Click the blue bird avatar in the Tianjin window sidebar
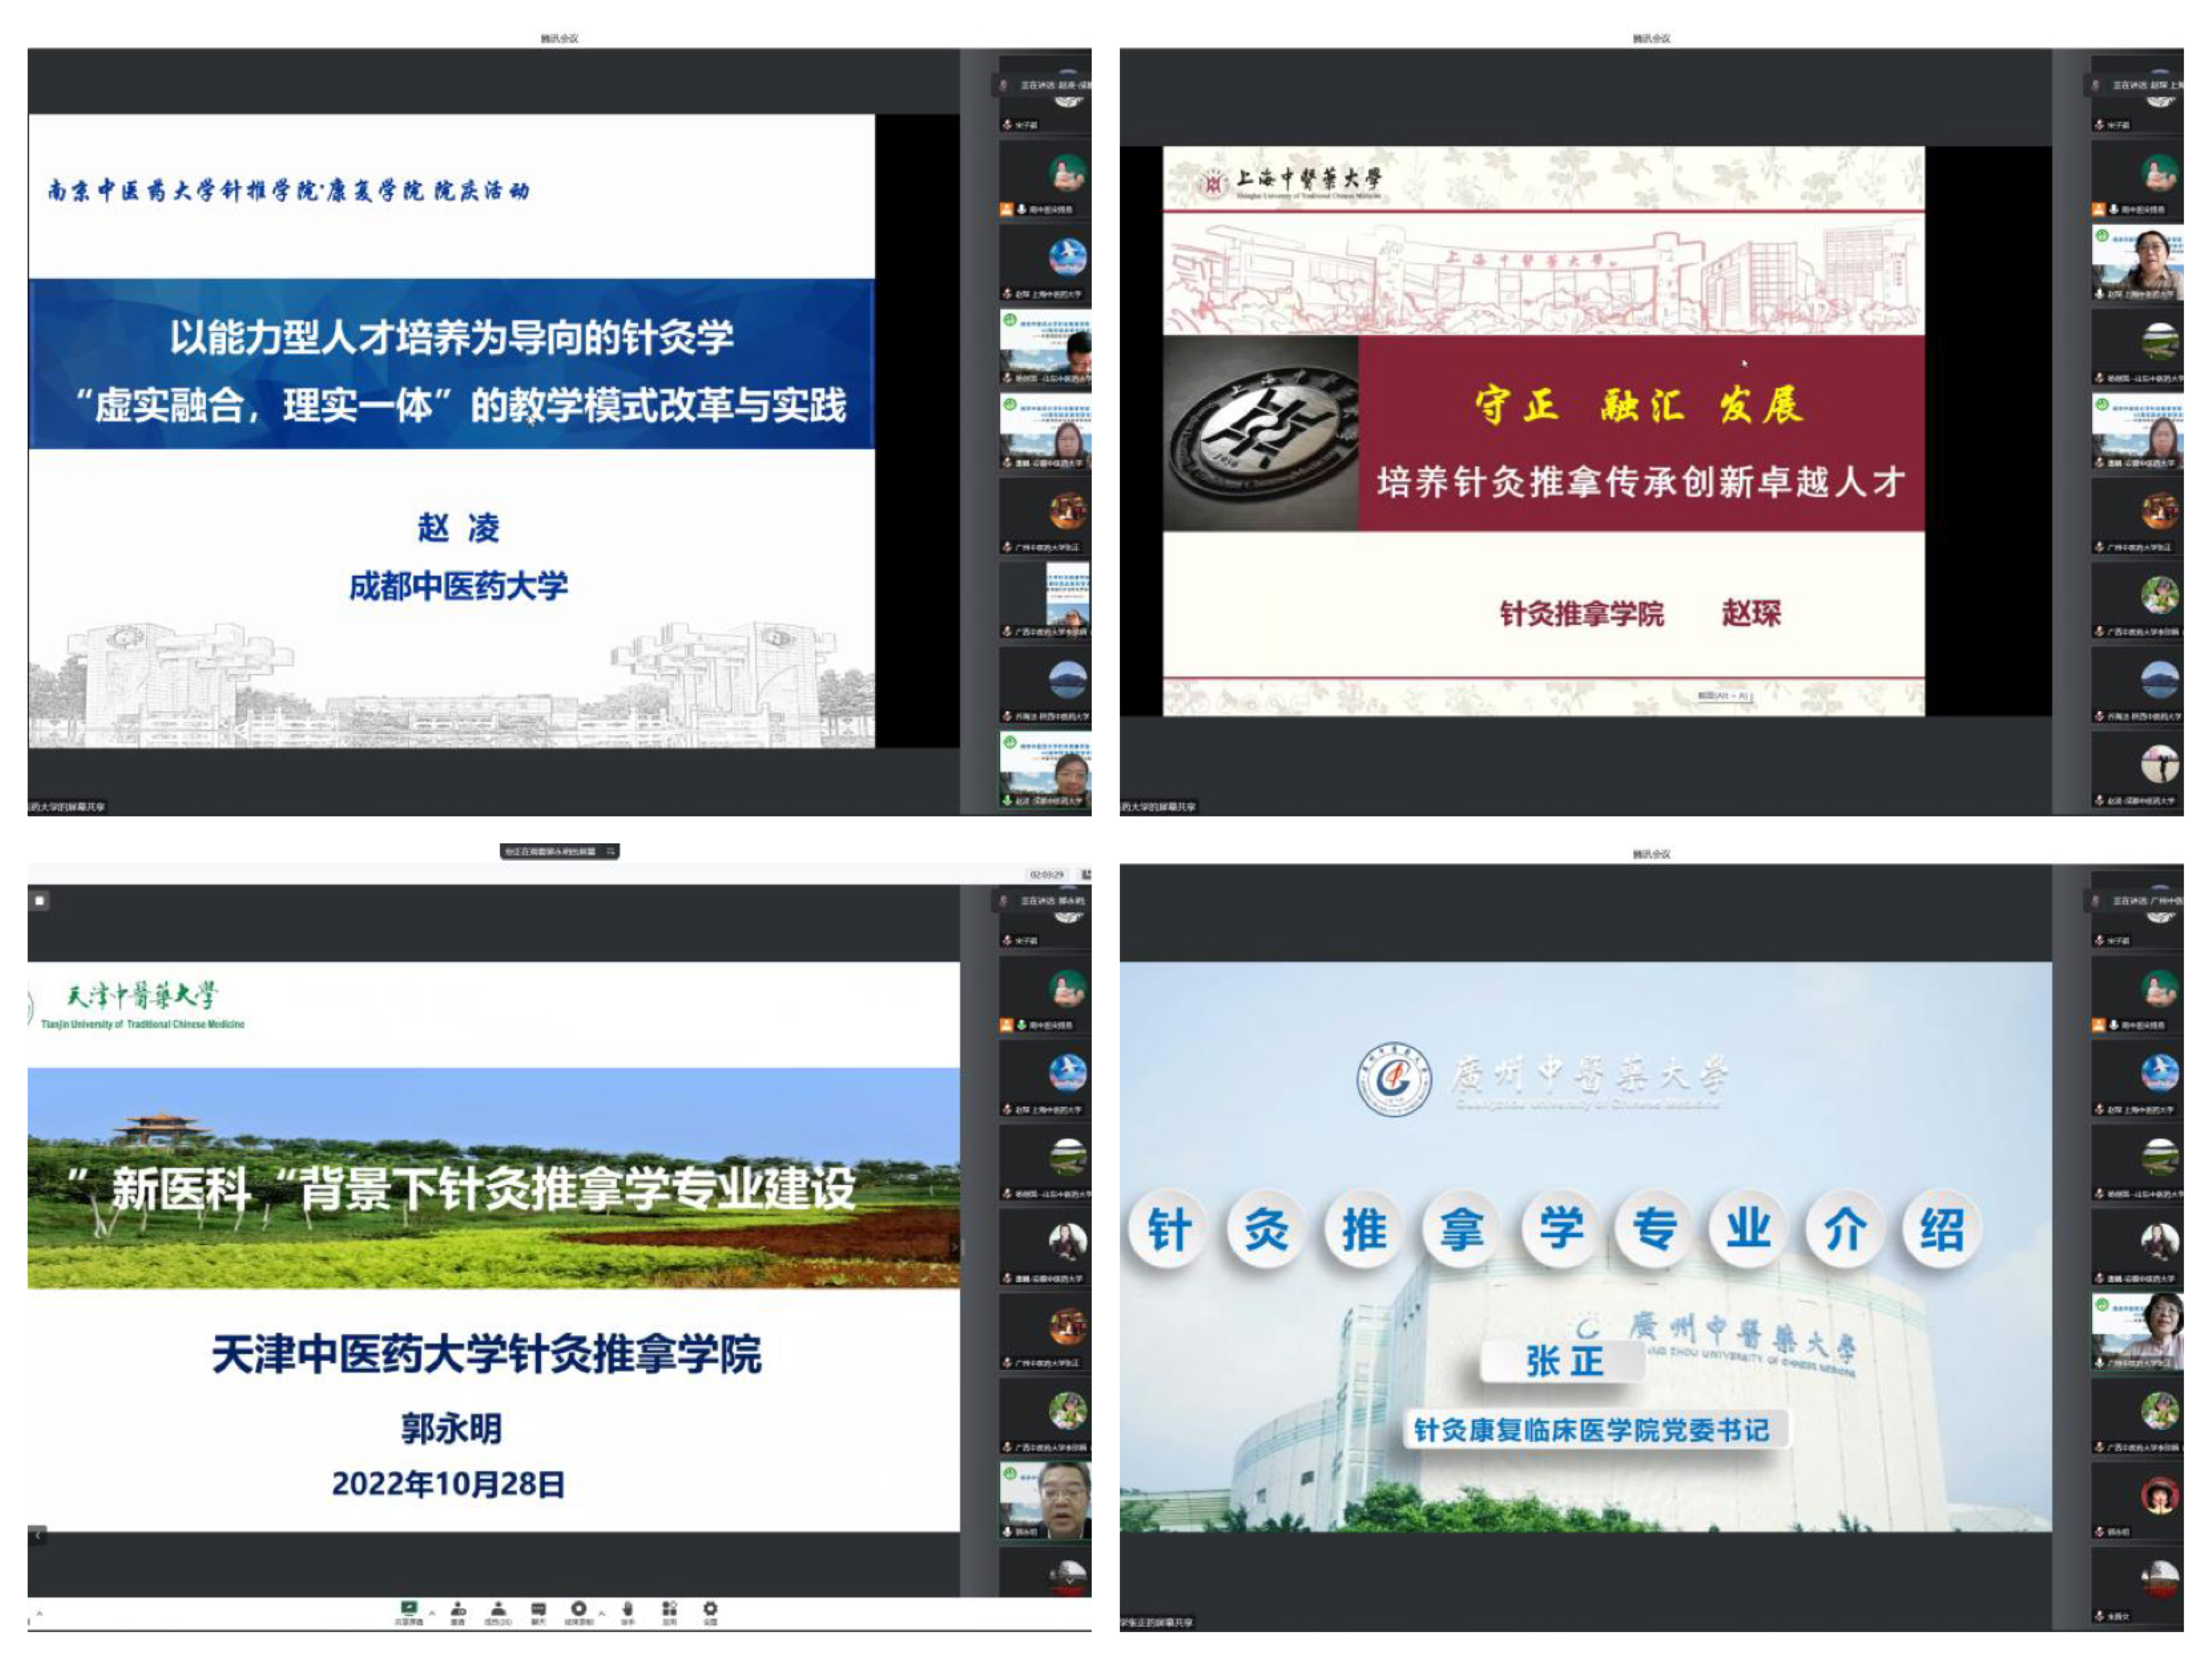 point(1068,1072)
